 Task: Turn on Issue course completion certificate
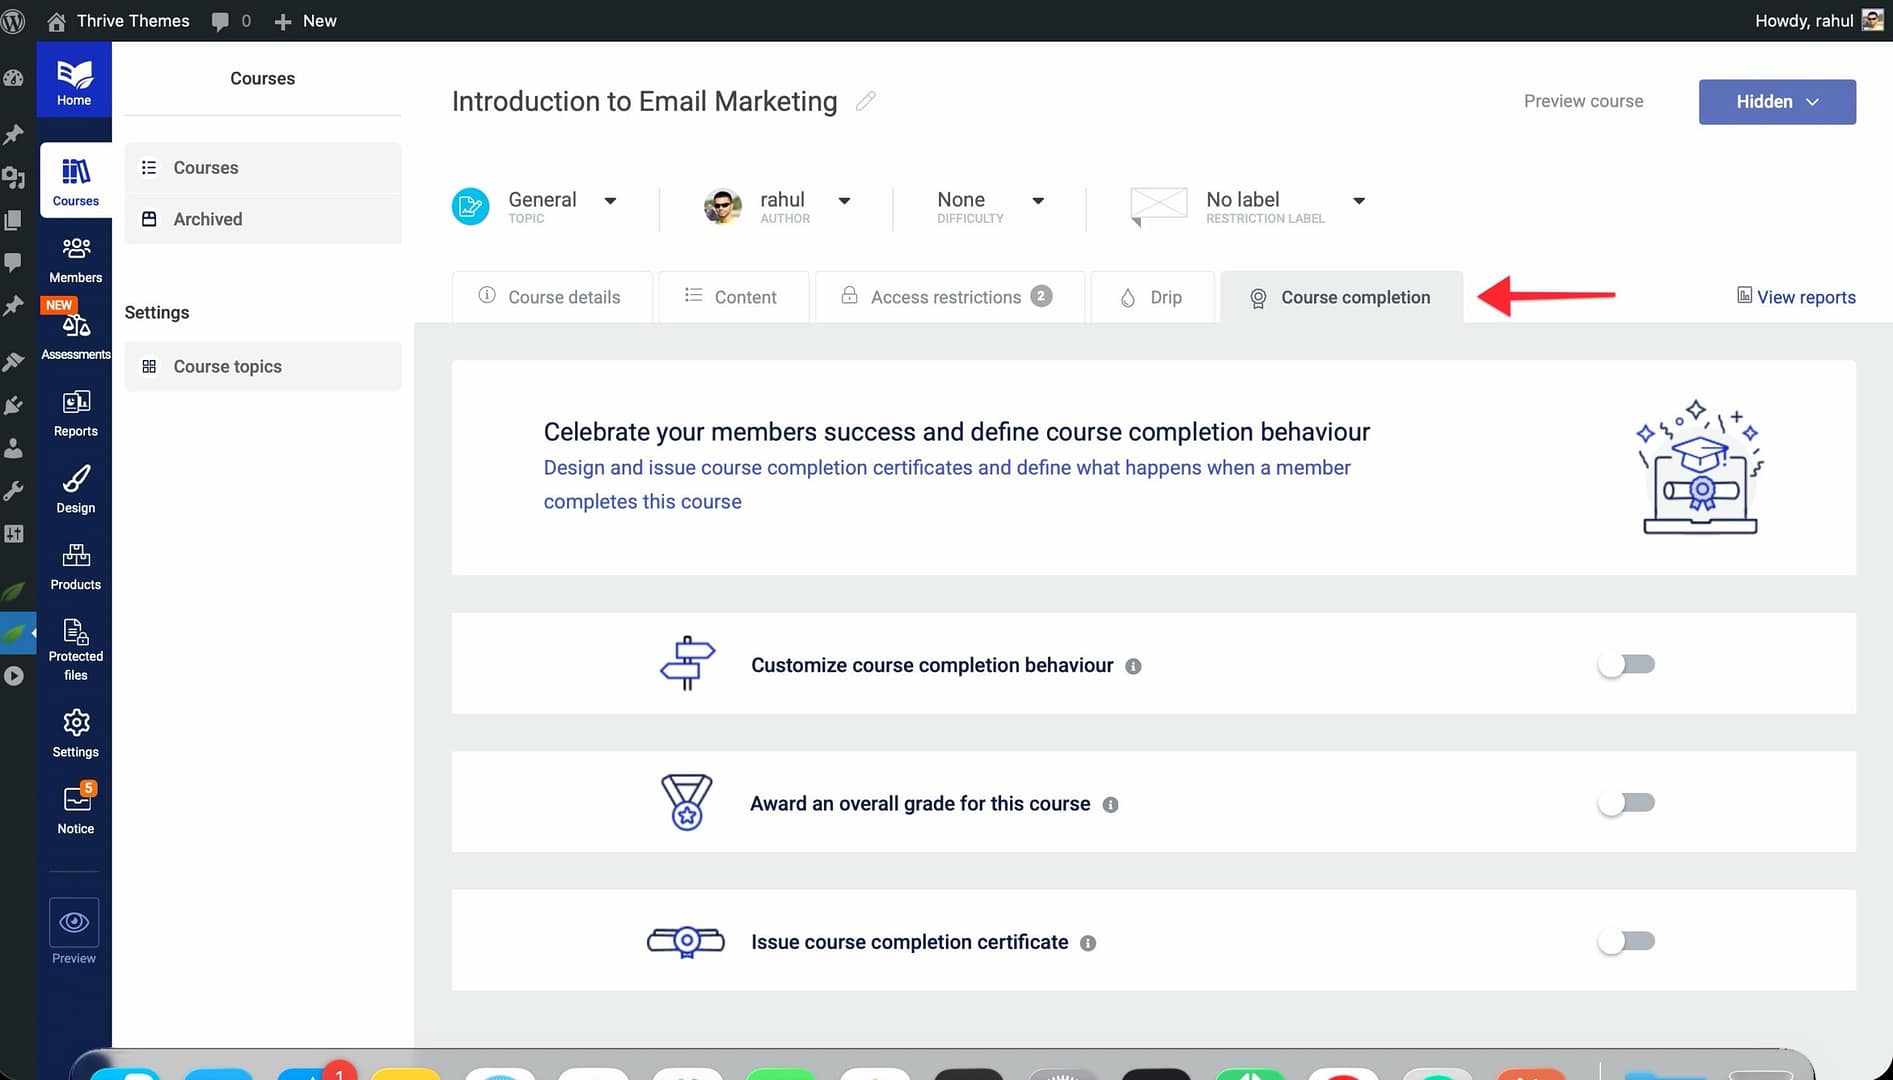coord(1626,942)
